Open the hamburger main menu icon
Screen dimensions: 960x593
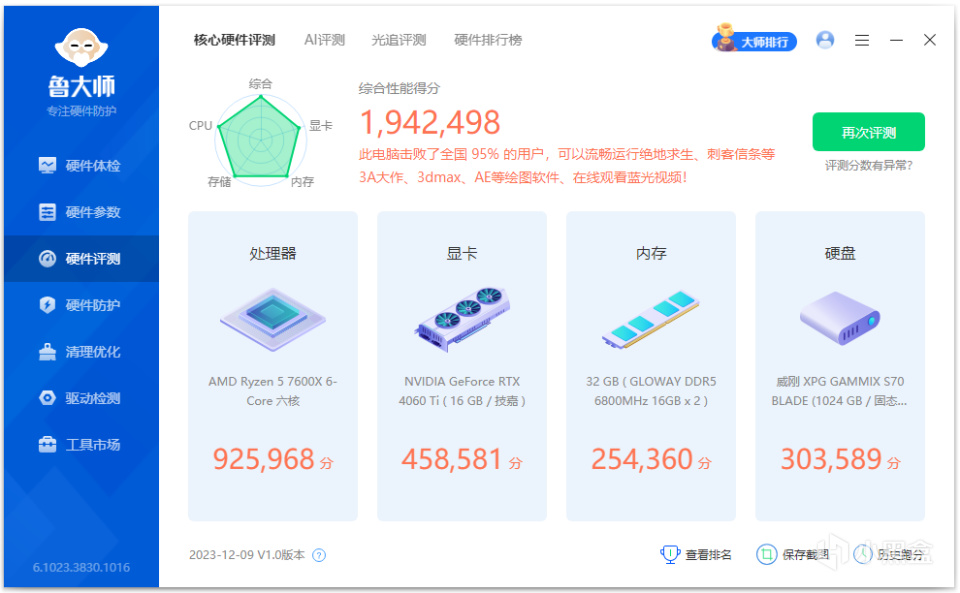click(x=862, y=40)
